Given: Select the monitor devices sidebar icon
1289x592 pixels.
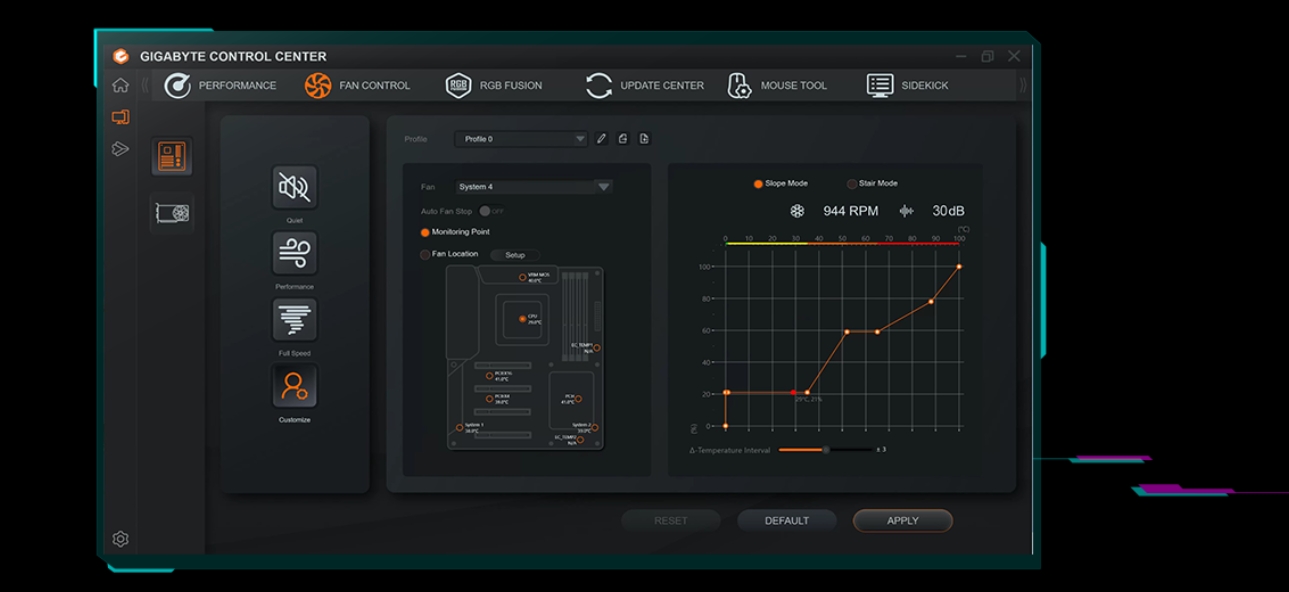Looking at the screenshot, I should 120,117.
